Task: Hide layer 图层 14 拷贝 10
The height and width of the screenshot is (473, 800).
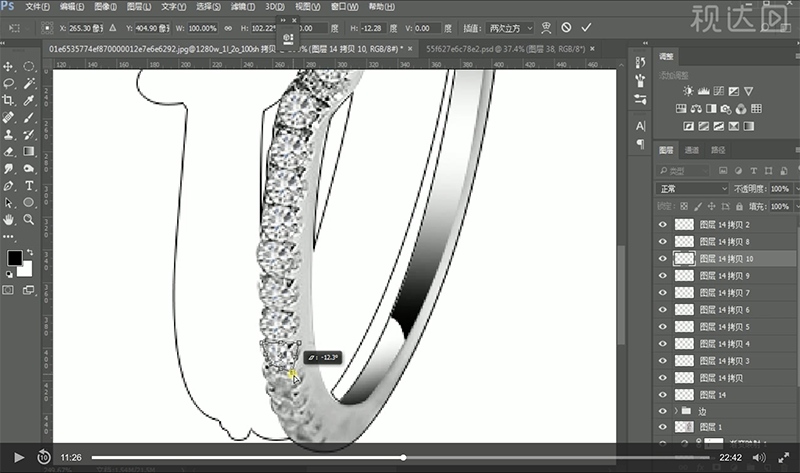Action: pyautogui.click(x=663, y=259)
